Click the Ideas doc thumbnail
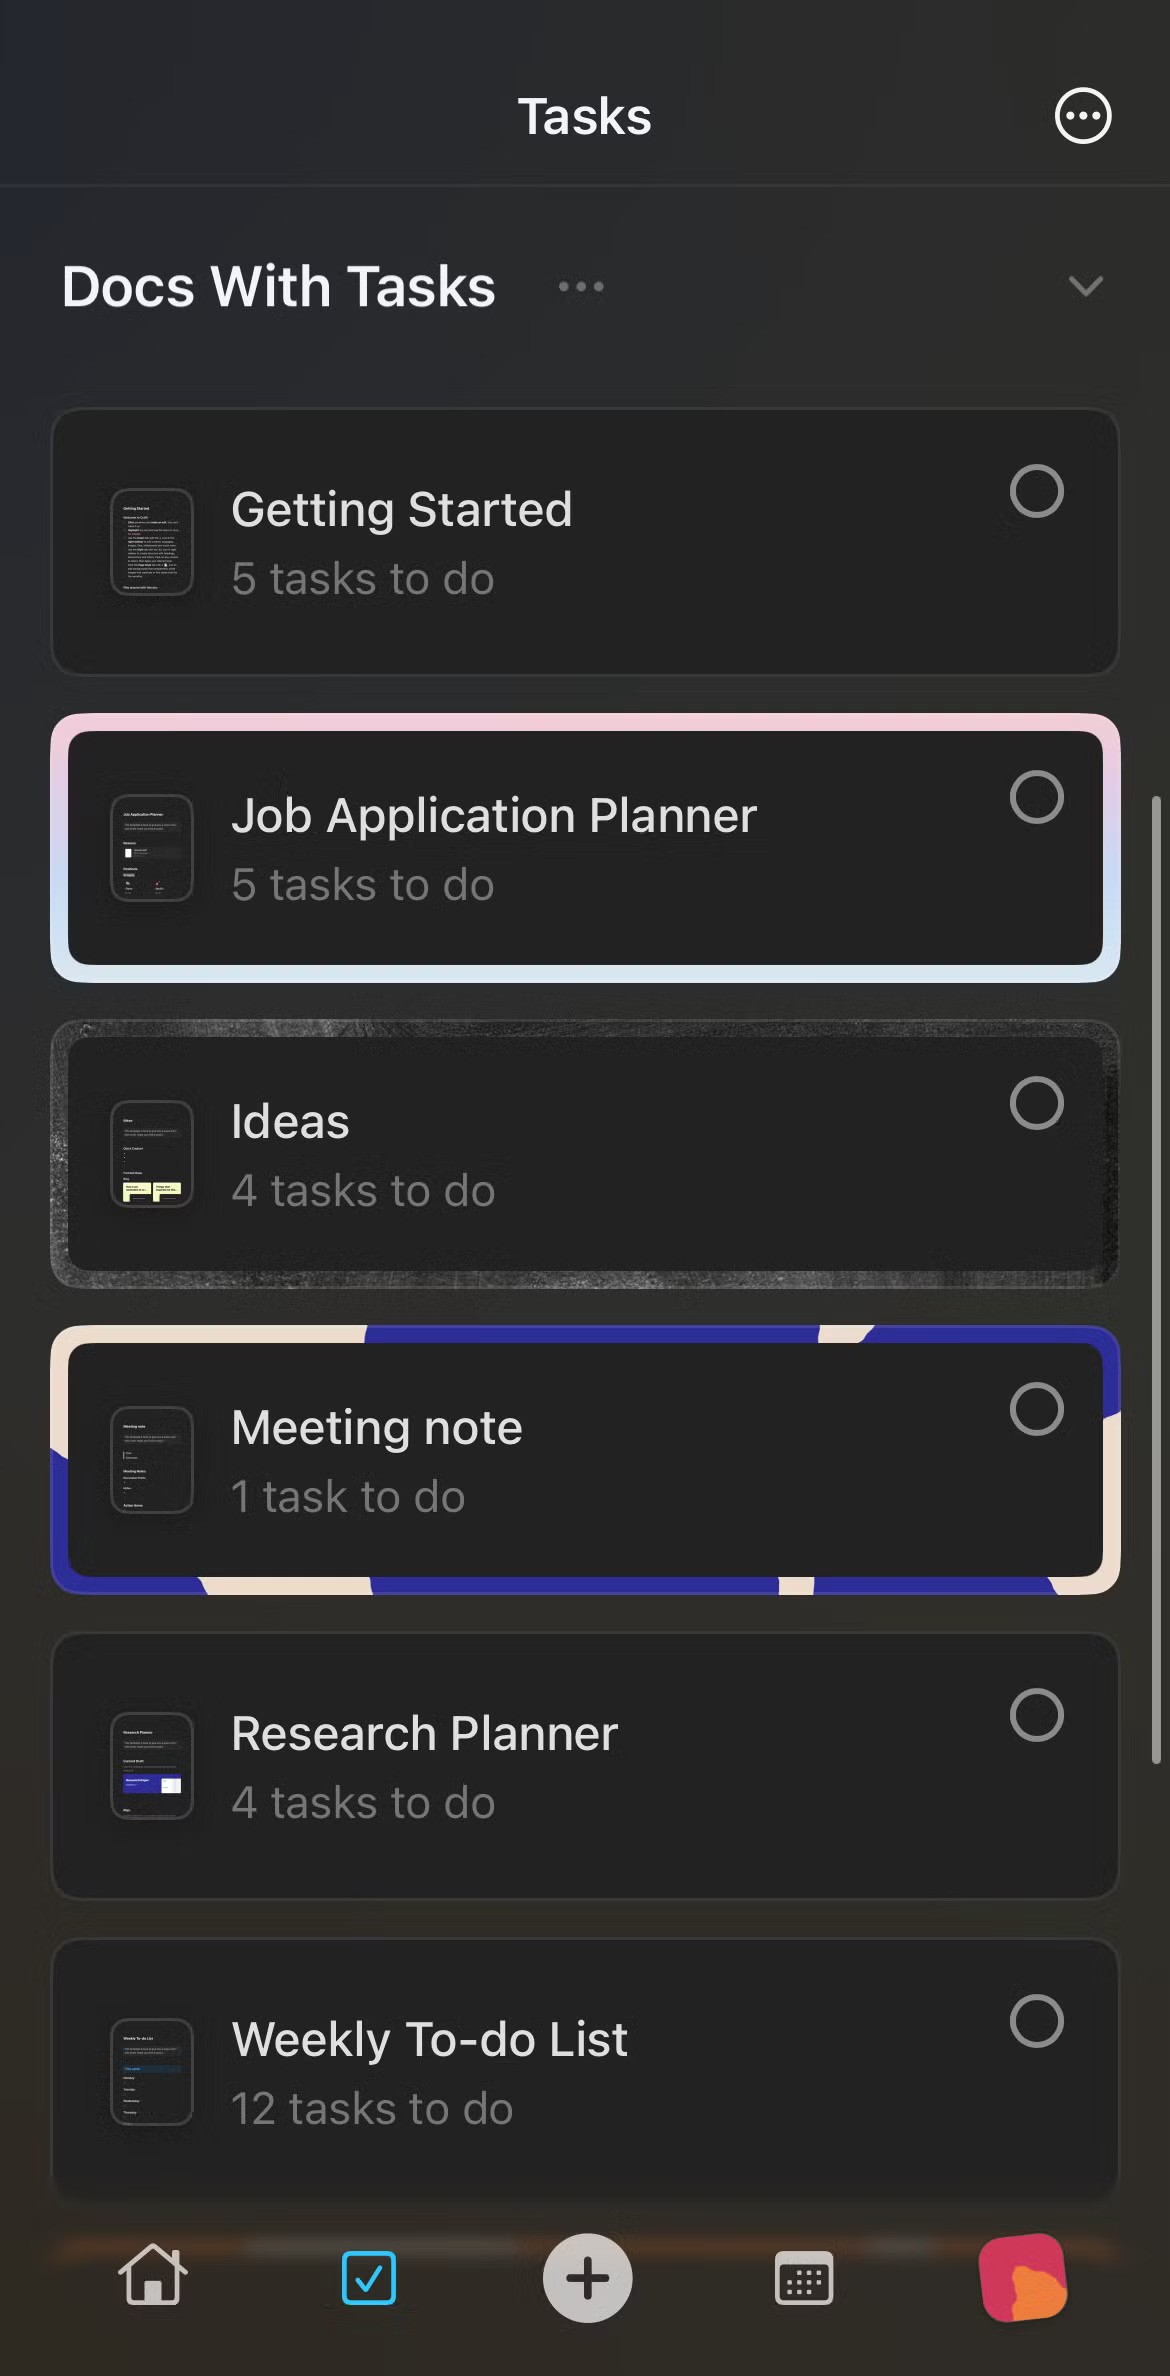Image resolution: width=1170 pixels, height=2376 pixels. pyautogui.click(x=152, y=1154)
